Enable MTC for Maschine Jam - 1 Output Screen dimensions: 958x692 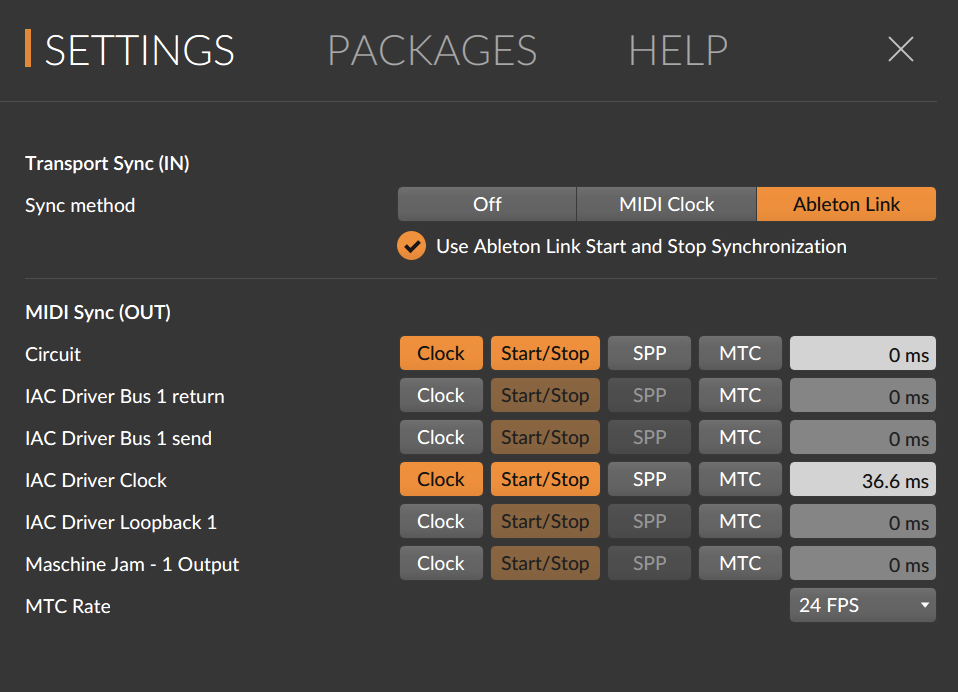tap(740, 563)
